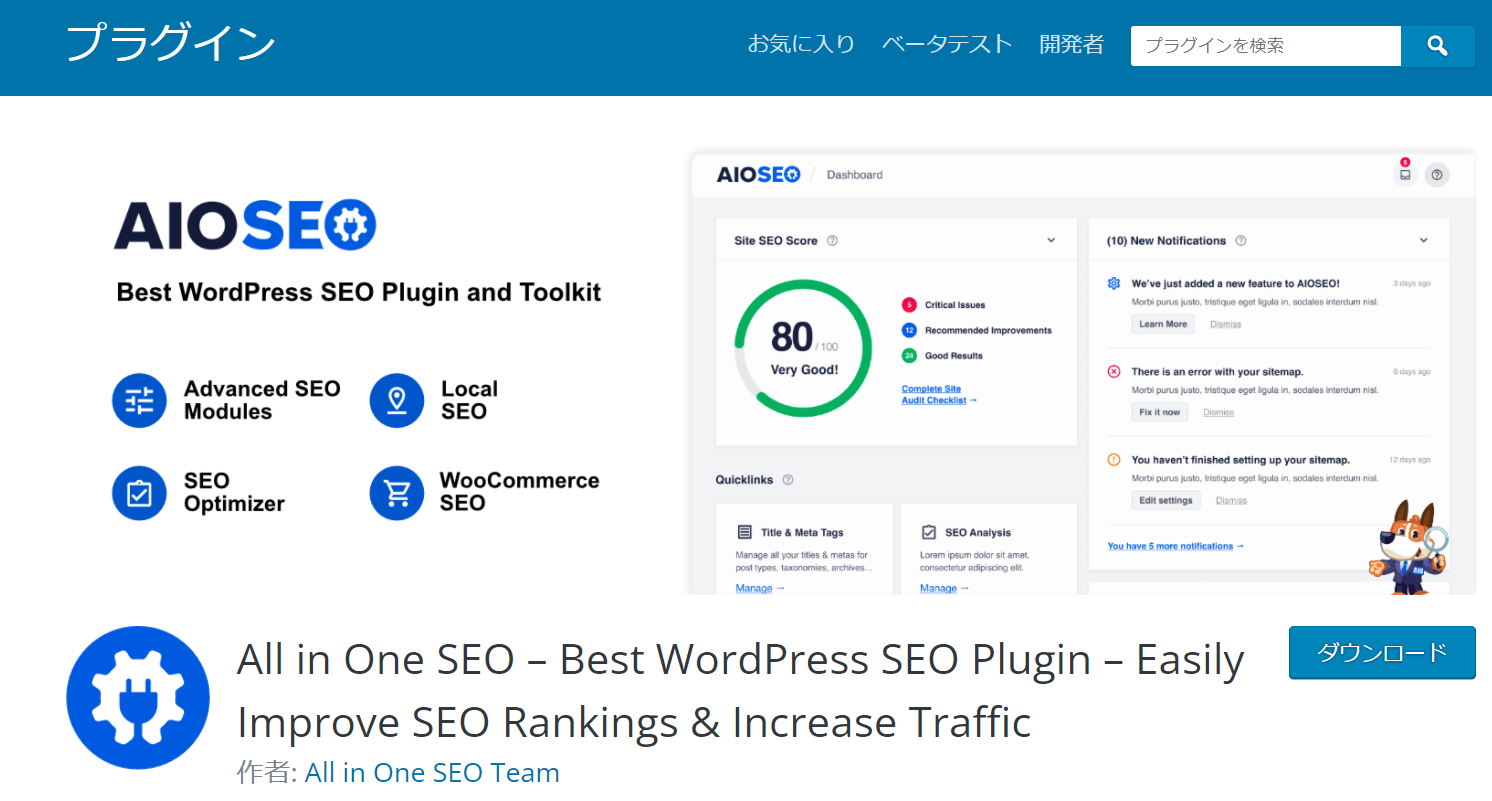Click the 12 days ago timestamp

1410,460
